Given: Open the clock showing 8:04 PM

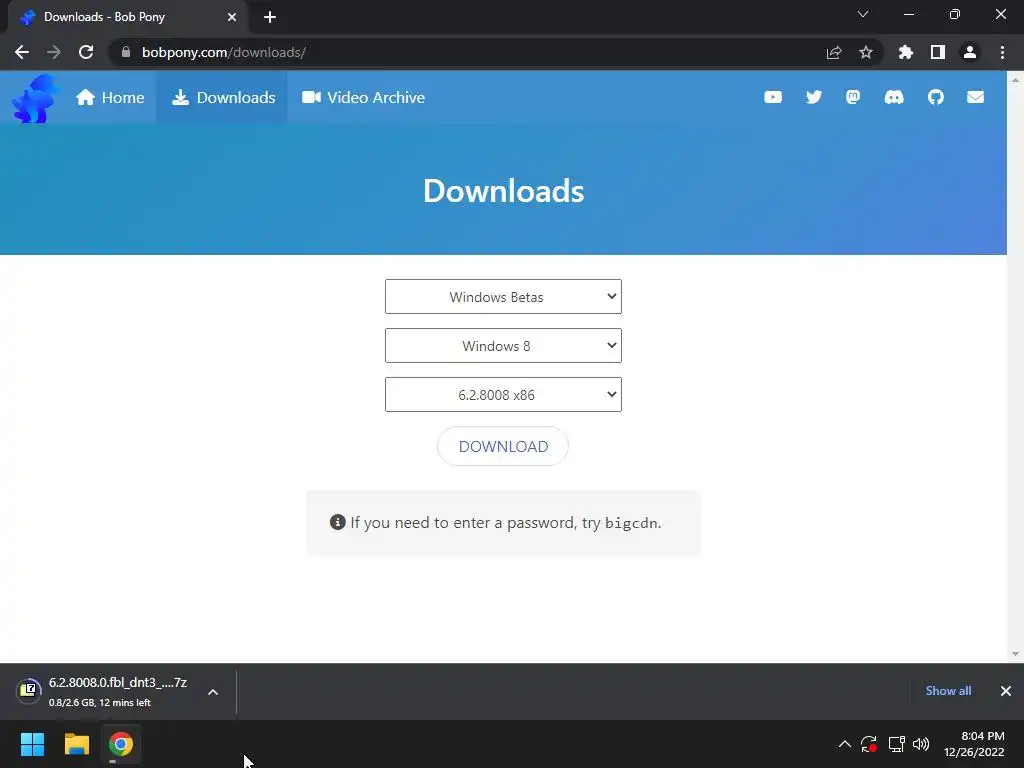Looking at the screenshot, I should (x=974, y=744).
